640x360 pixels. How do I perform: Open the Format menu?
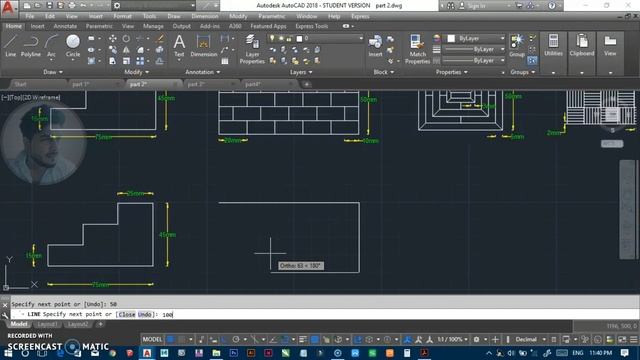(122, 16)
